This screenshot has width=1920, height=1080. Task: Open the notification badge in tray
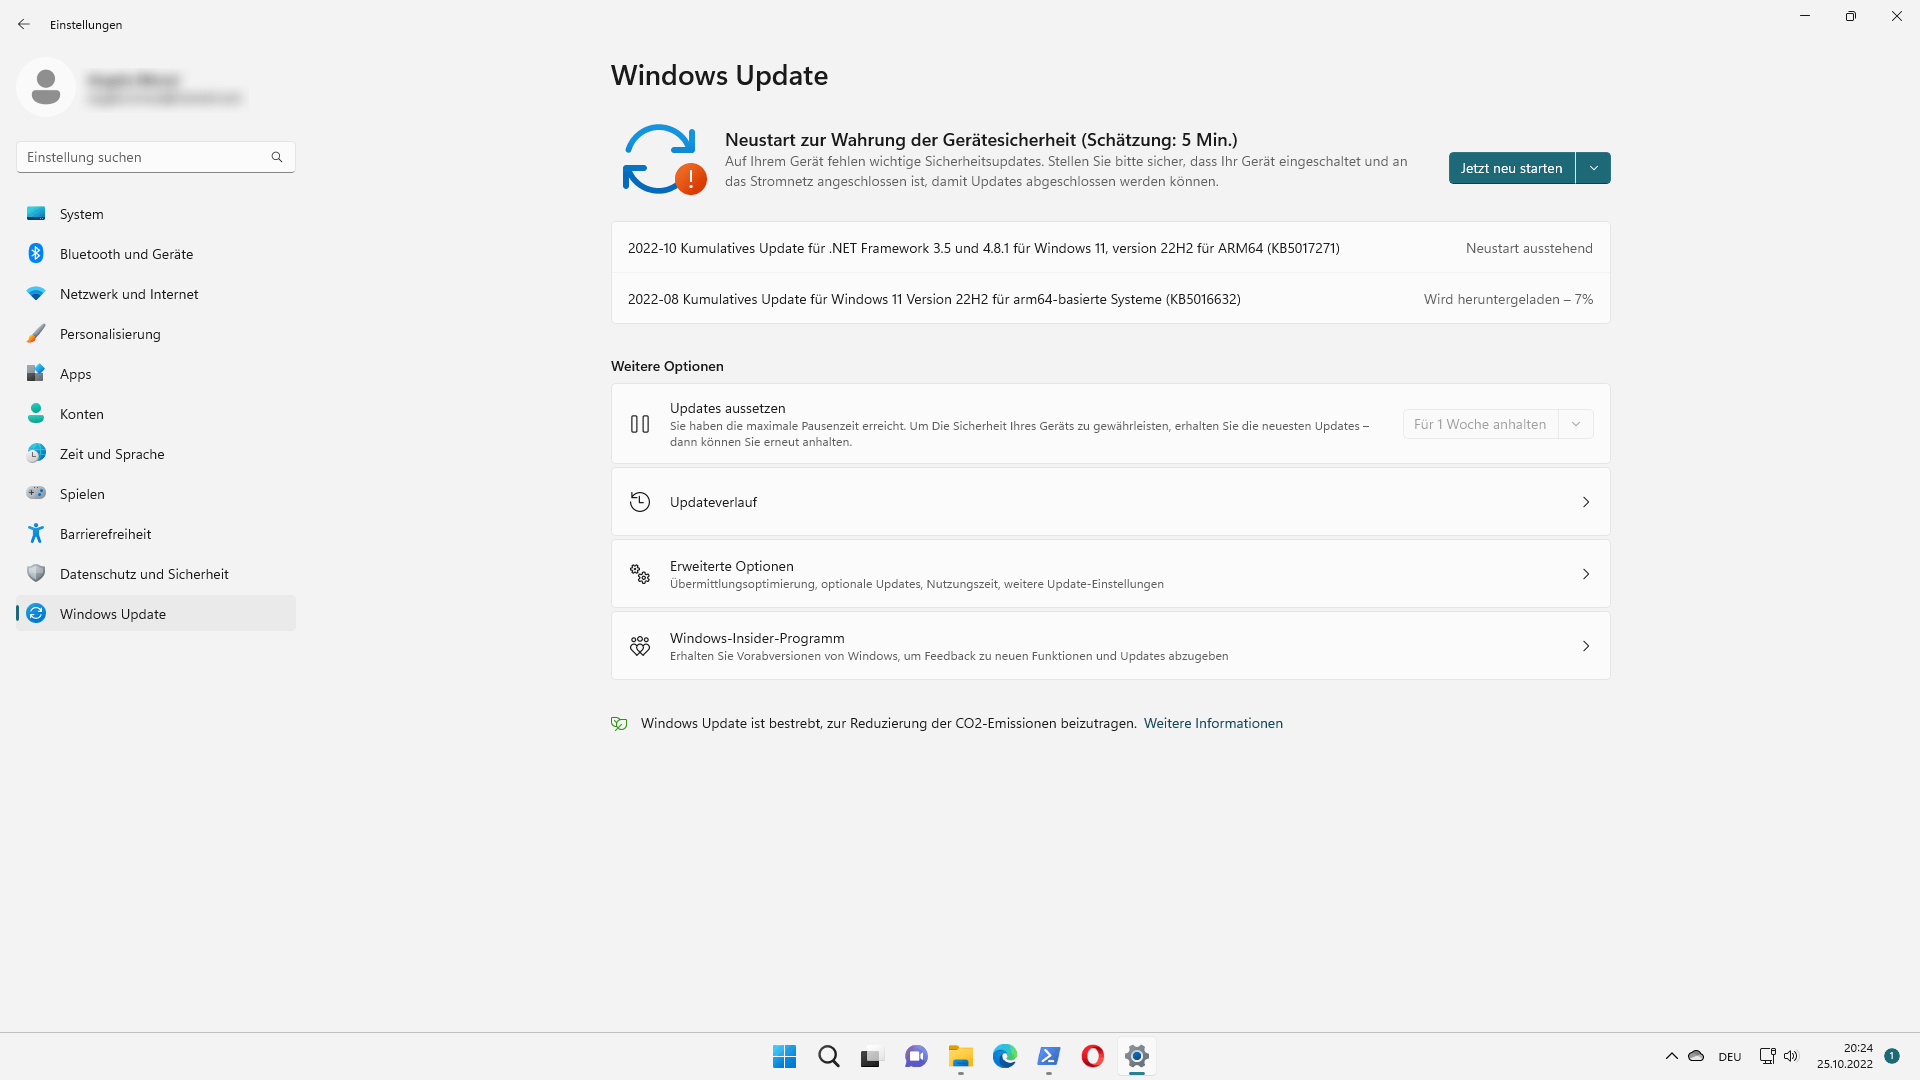pyautogui.click(x=1892, y=1055)
